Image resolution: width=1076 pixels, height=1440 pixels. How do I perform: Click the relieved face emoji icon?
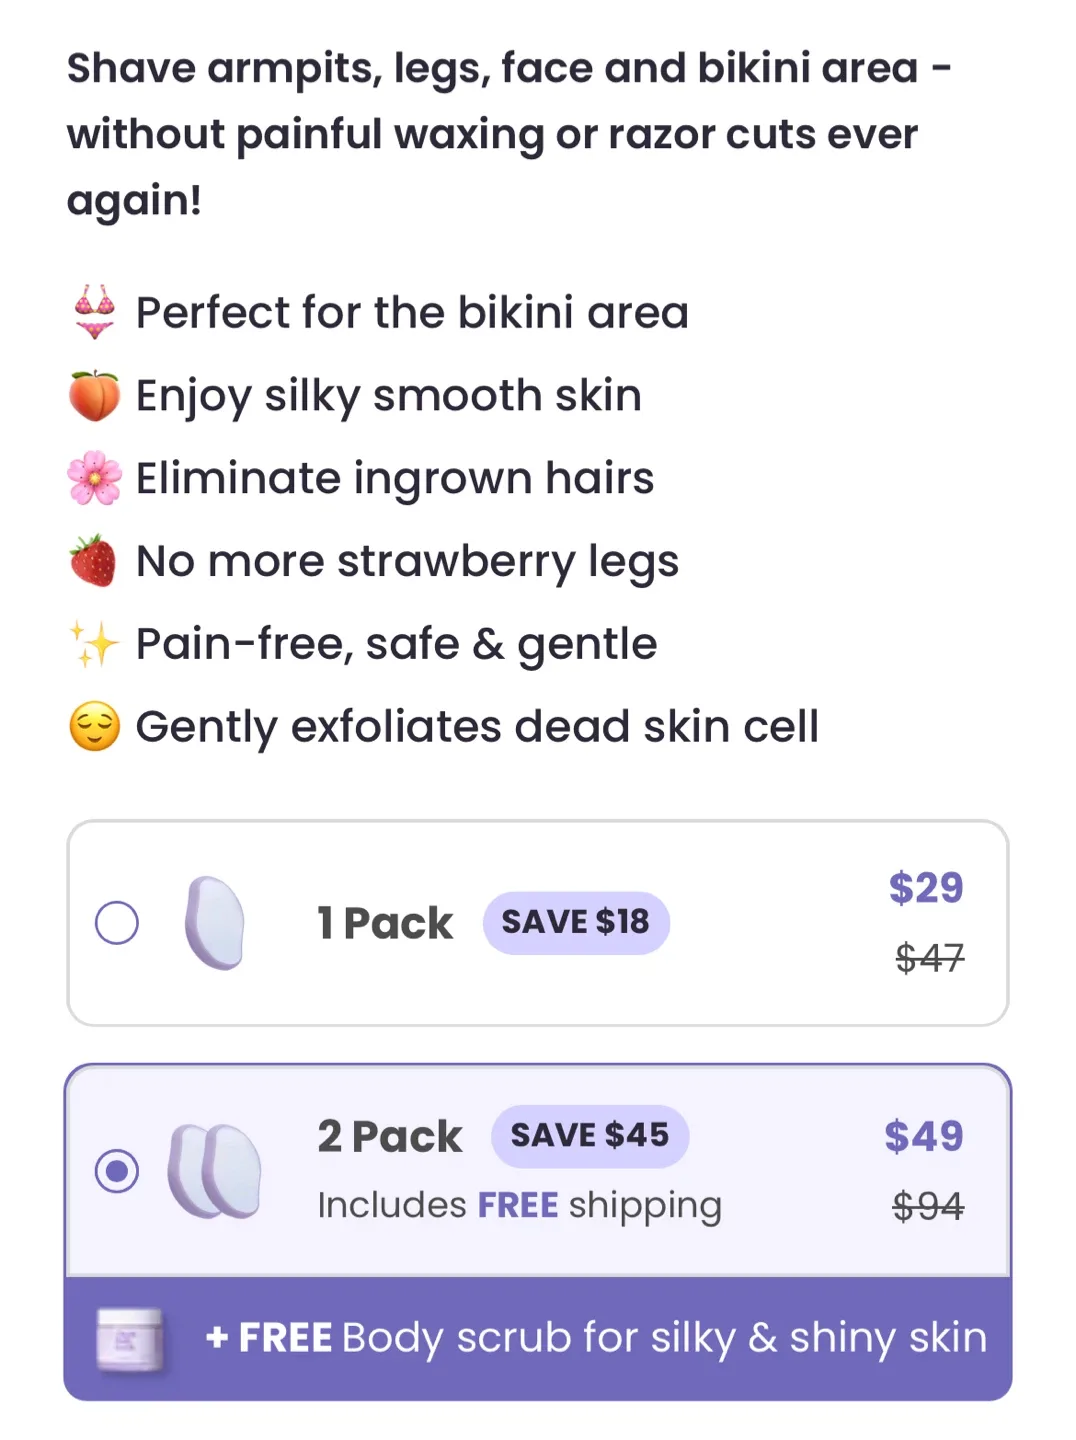[95, 727]
